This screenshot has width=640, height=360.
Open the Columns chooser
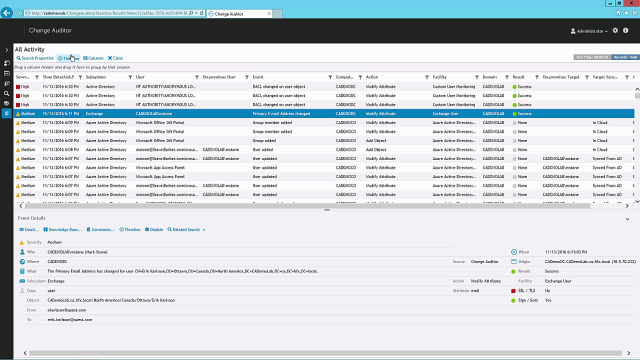pyautogui.click(x=93, y=58)
